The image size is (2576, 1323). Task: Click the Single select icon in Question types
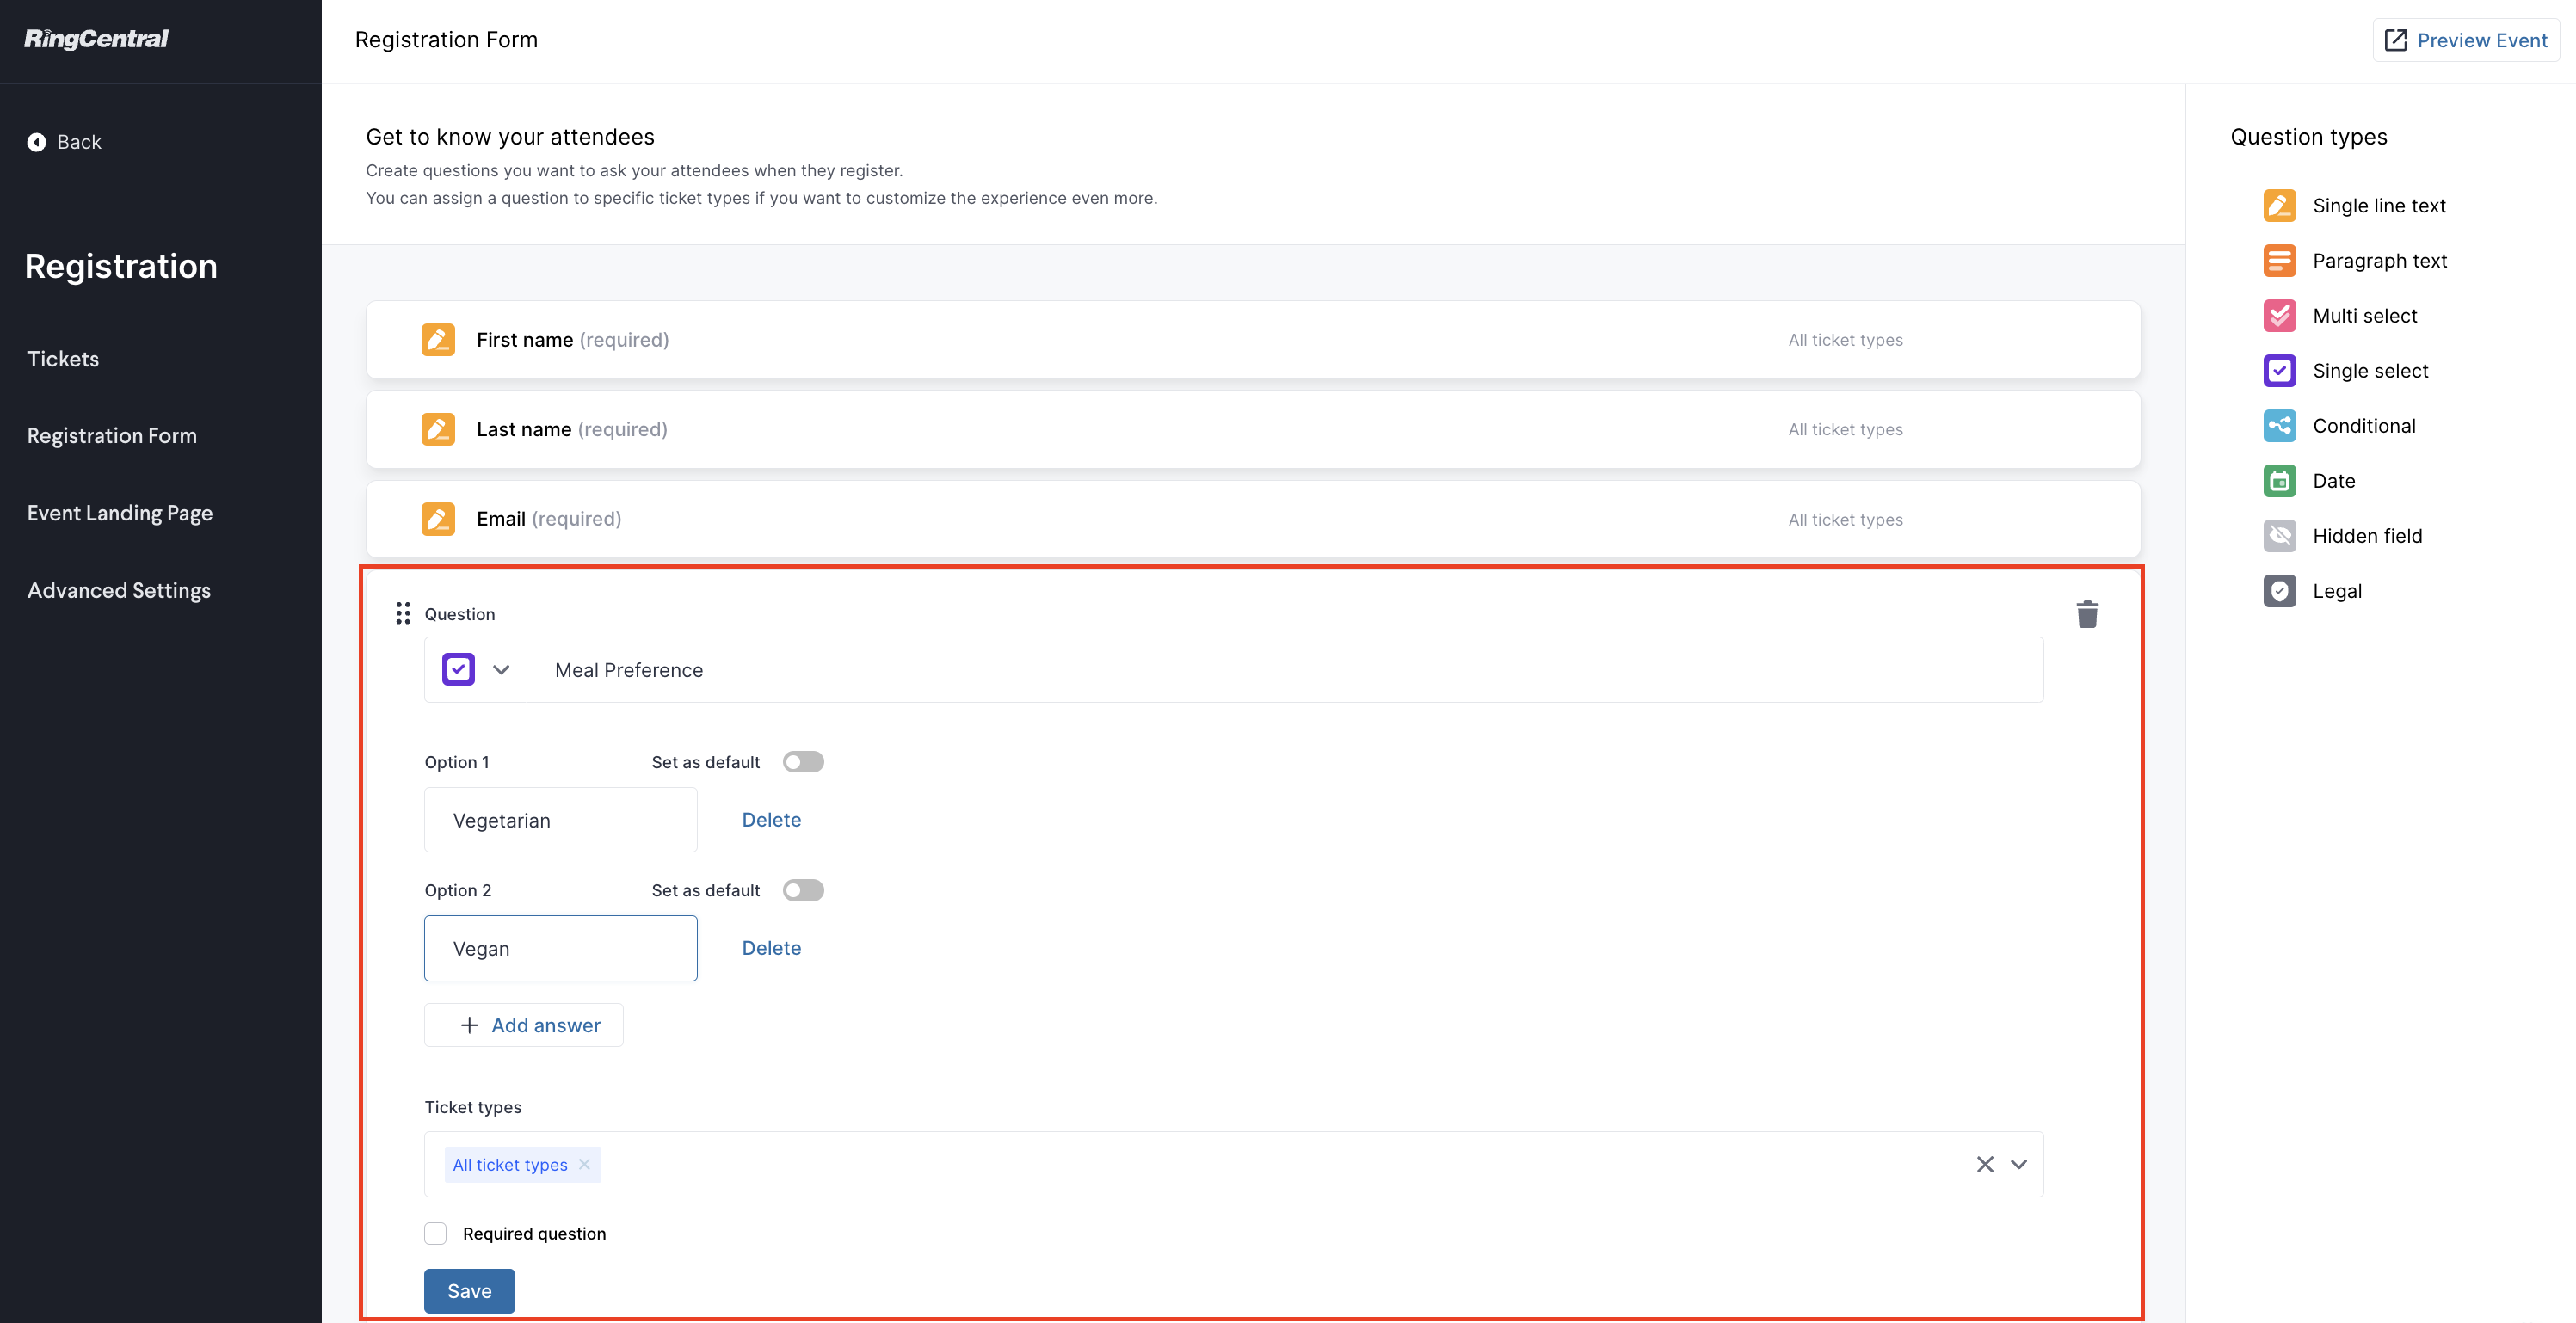(x=2279, y=370)
